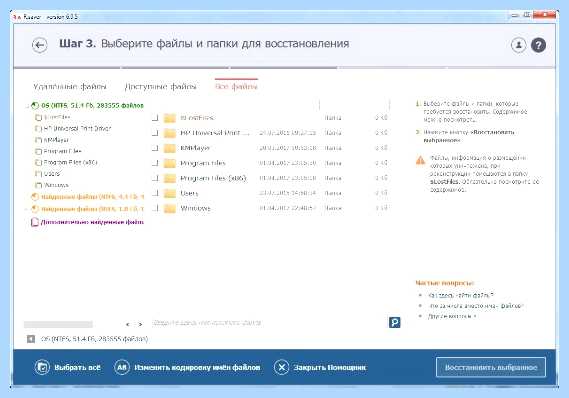Click the folder icon of HP Universal Print row

tap(170, 133)
